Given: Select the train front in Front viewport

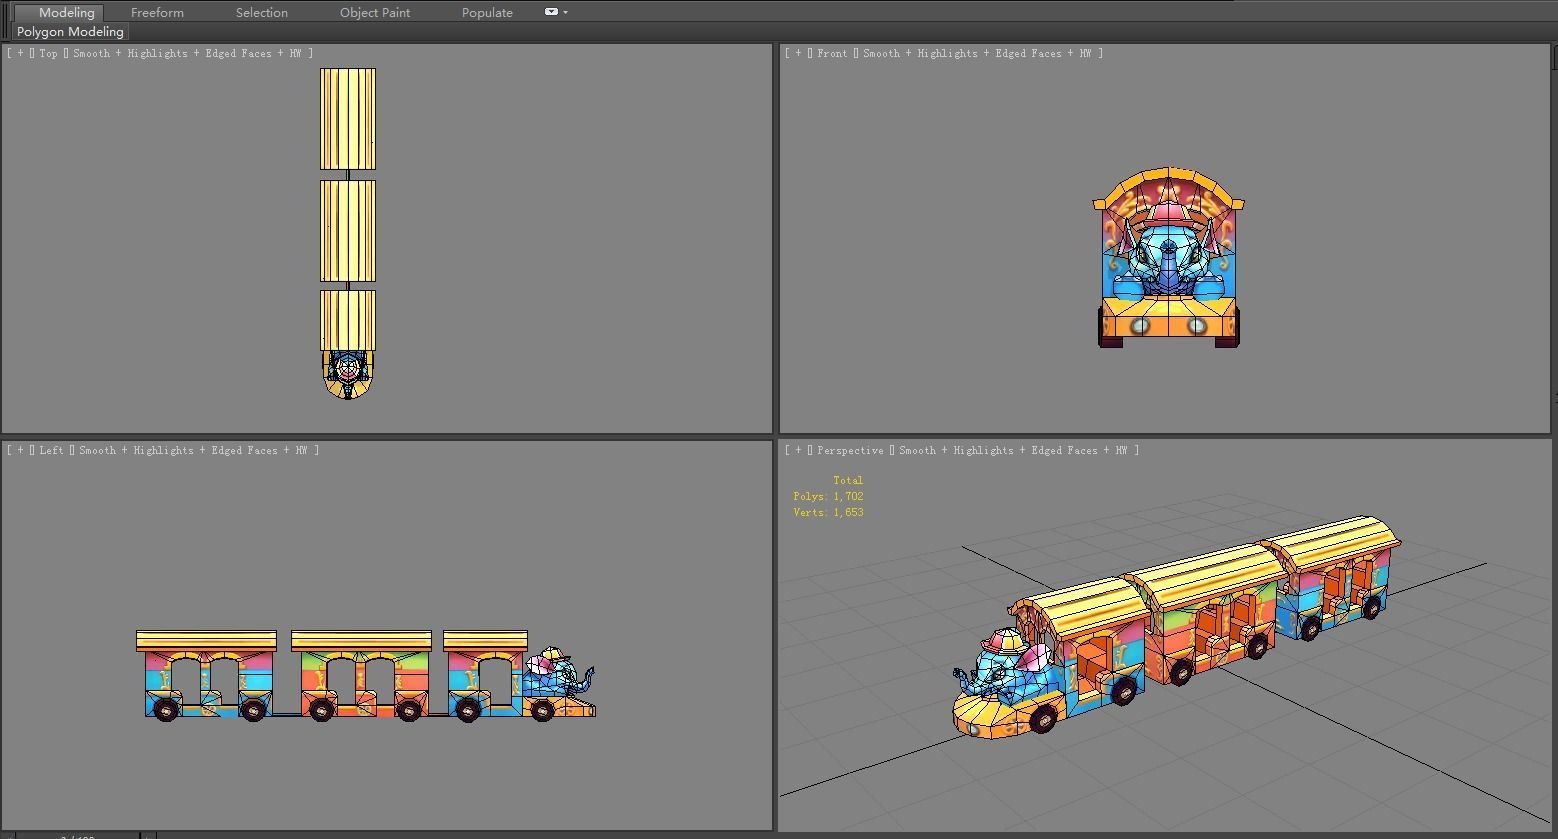Looking at the screenshot, I should [1169, 258].
